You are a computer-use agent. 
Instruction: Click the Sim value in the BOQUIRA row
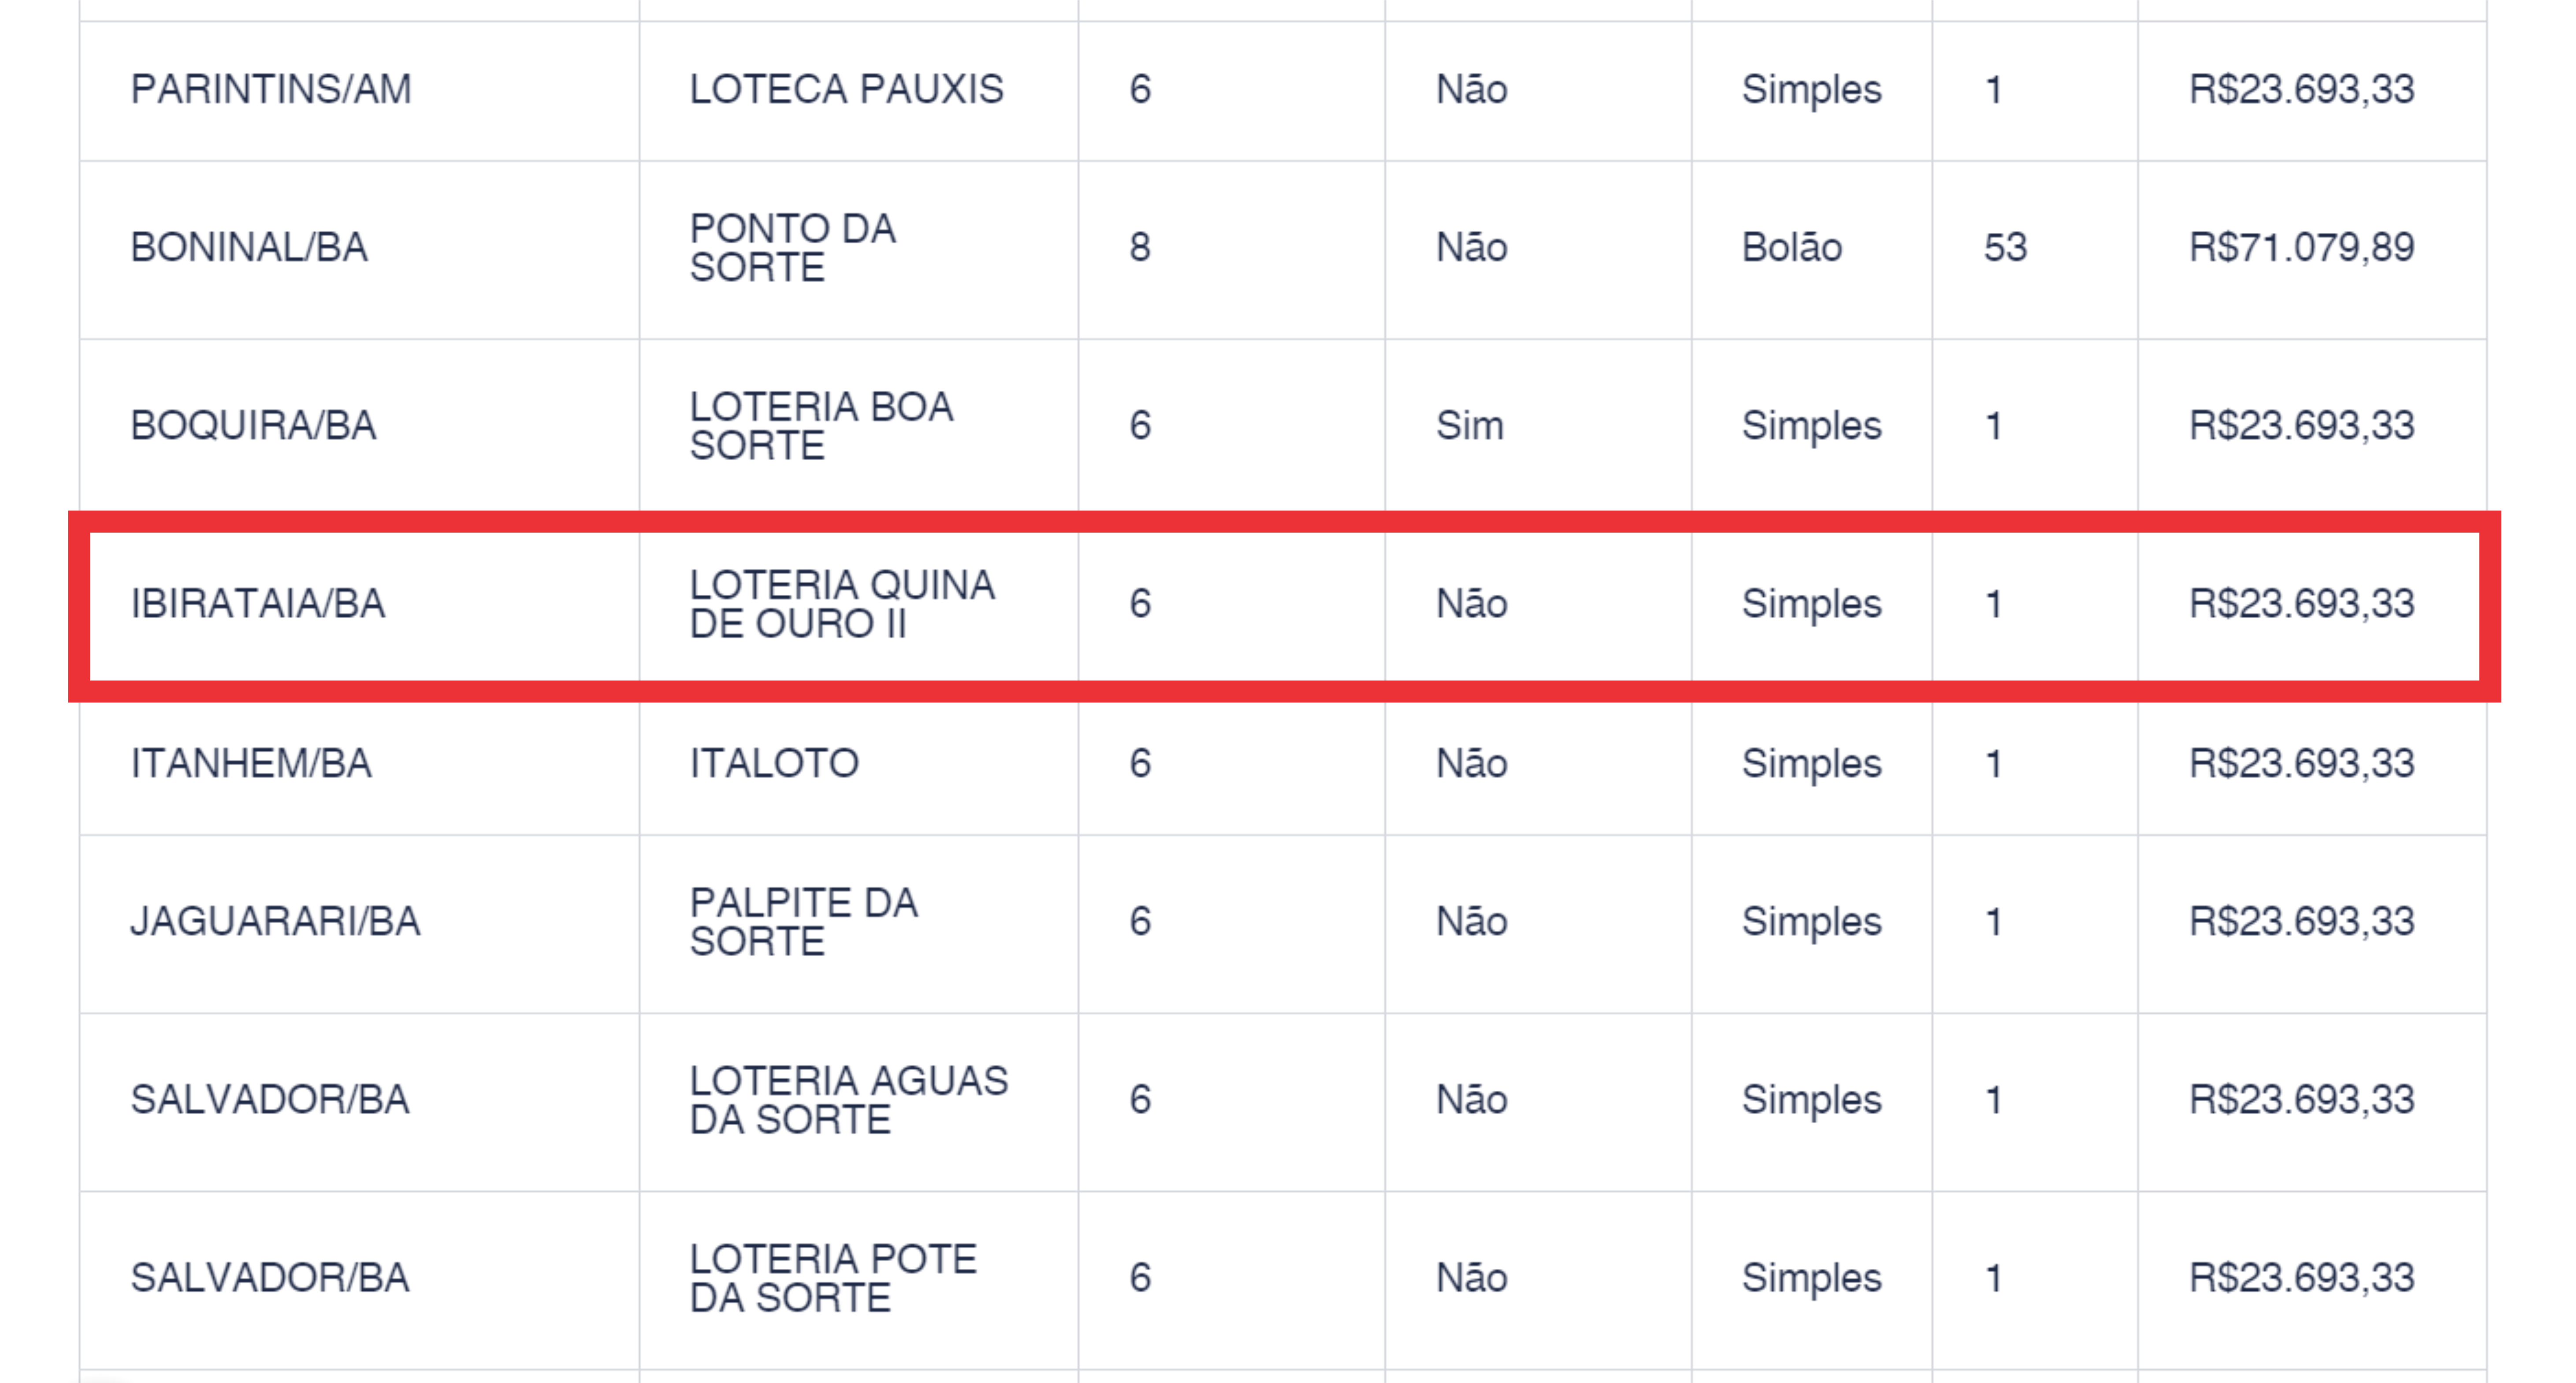[x=1469, y=426]
